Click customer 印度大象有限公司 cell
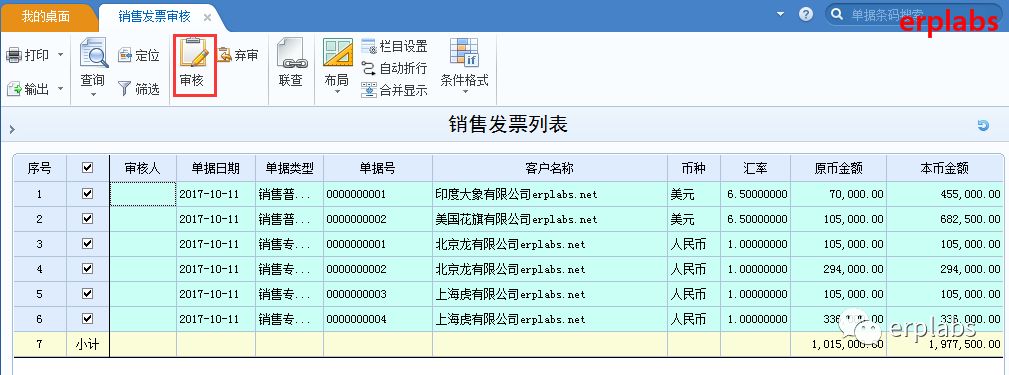Viewport: 1009px width, 375px height. pyautogui.click(x=550, y=194)
